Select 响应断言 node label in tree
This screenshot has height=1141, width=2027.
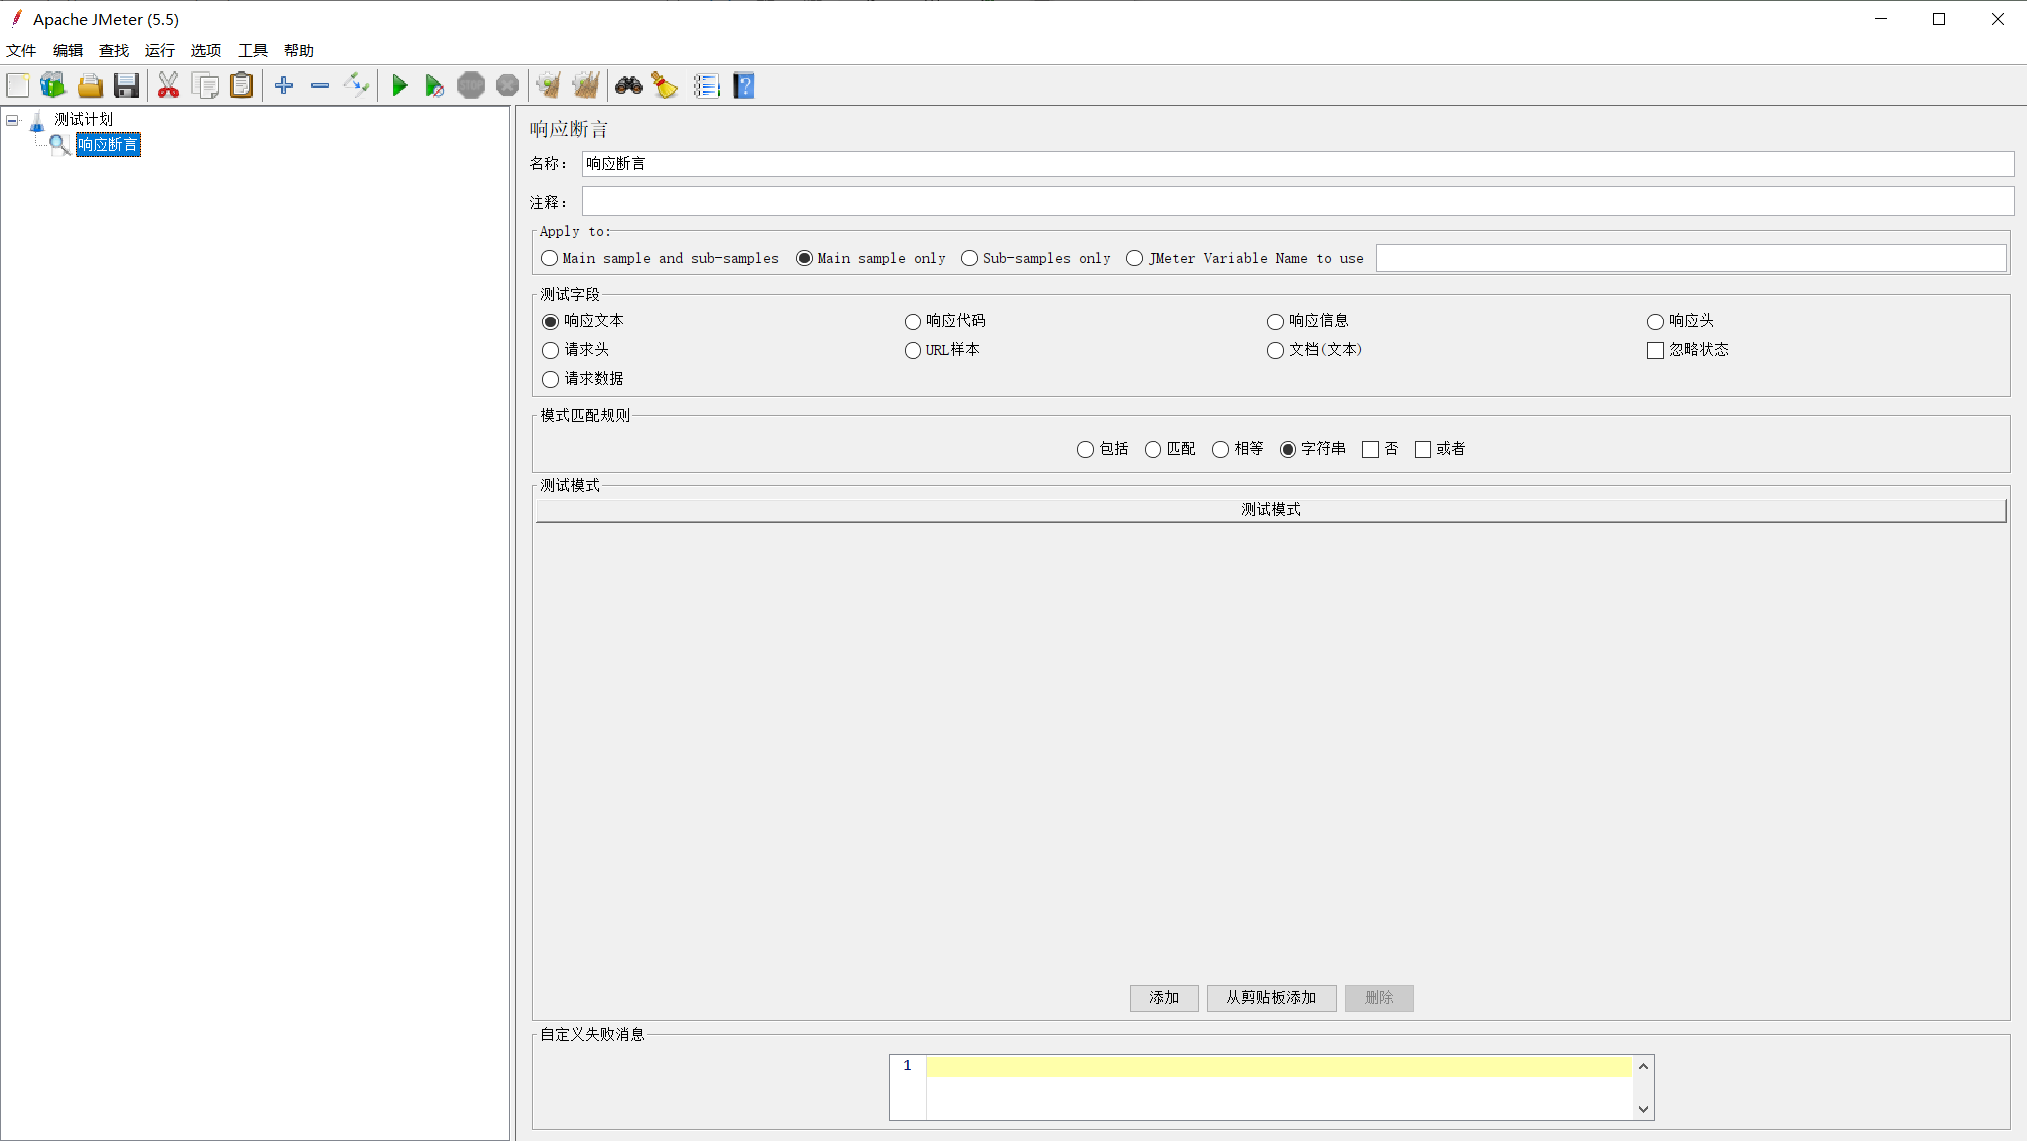click(x=108, y=146)
